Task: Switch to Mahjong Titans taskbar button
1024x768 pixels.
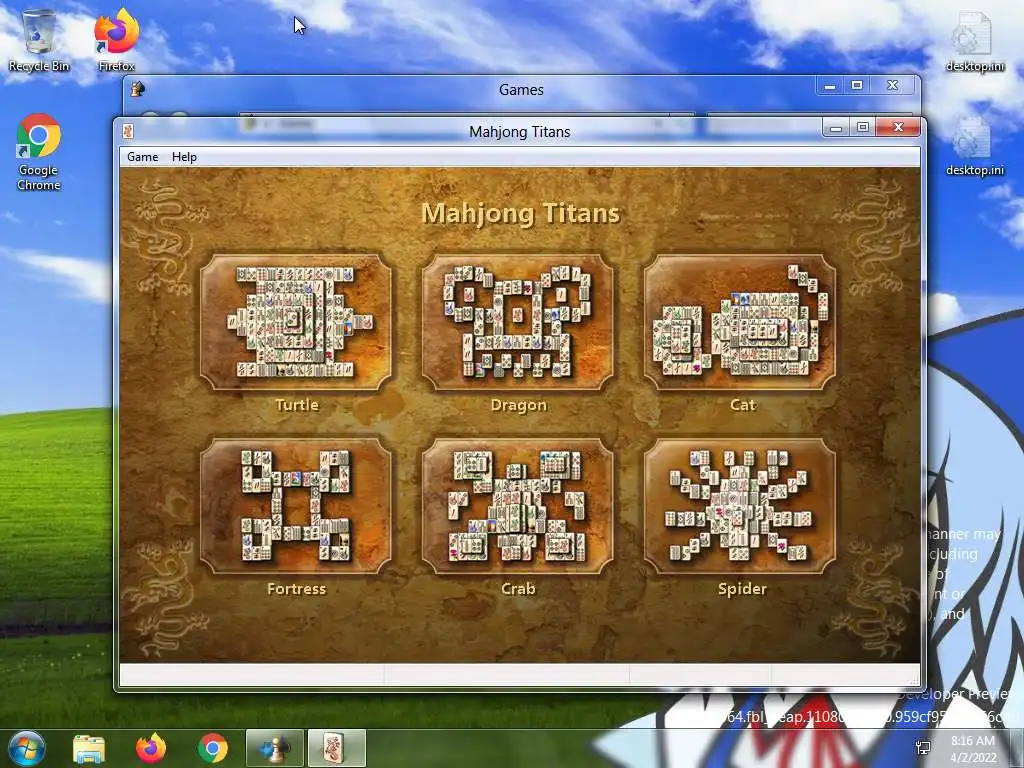Action: click(336, 749)
